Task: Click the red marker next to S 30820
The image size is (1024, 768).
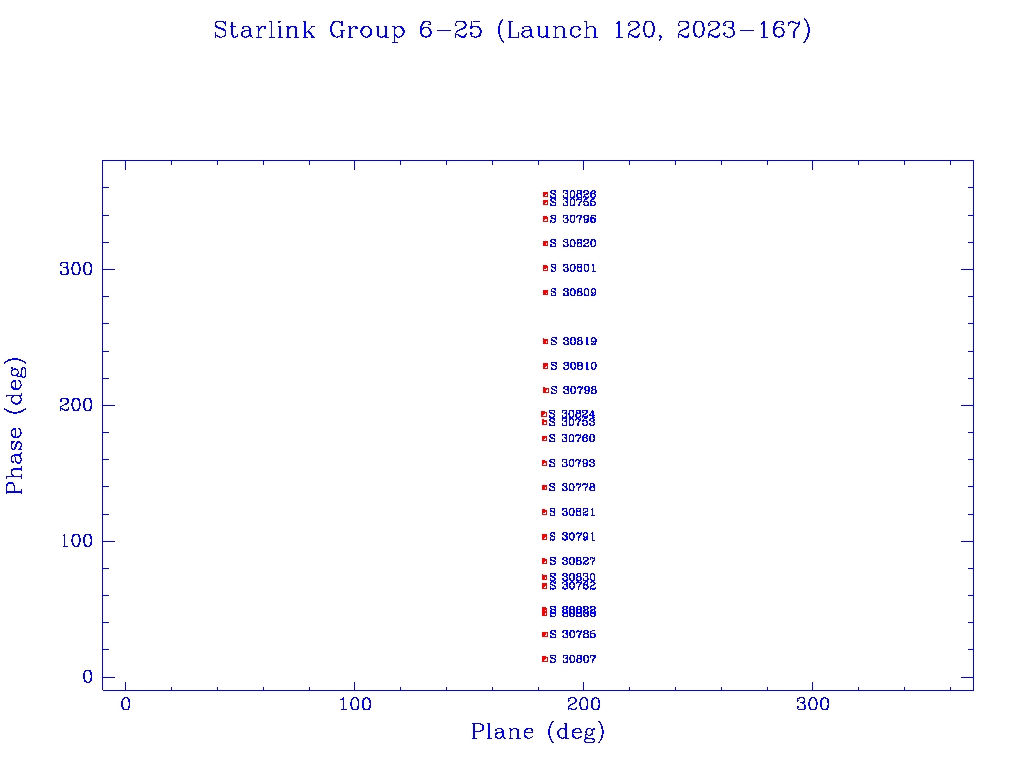Action: pos(545,243)
